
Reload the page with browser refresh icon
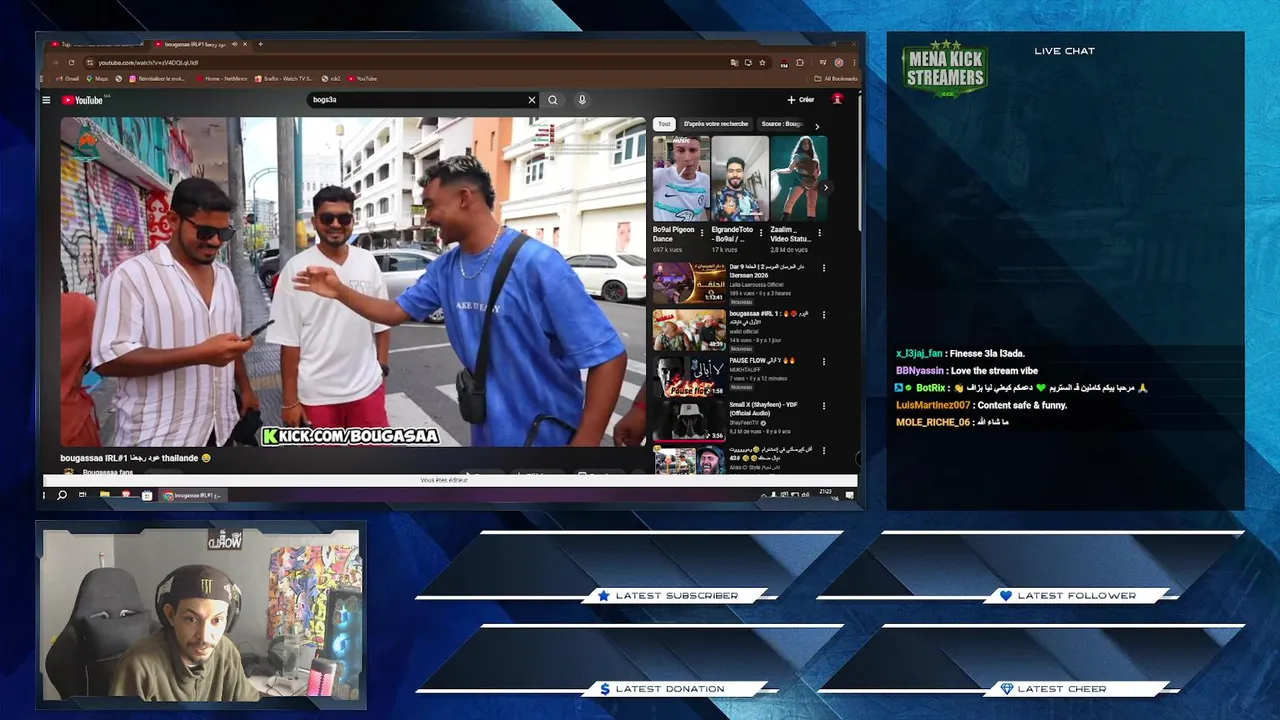(71, 62)
